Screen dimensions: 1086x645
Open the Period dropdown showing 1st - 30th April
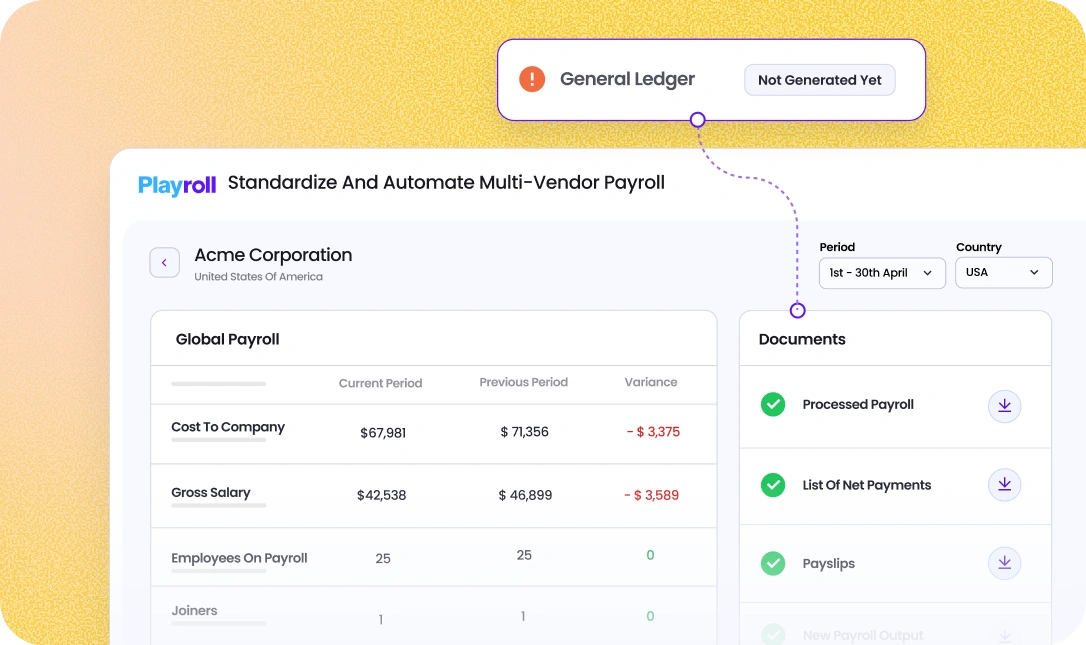[x=882, y=273]
